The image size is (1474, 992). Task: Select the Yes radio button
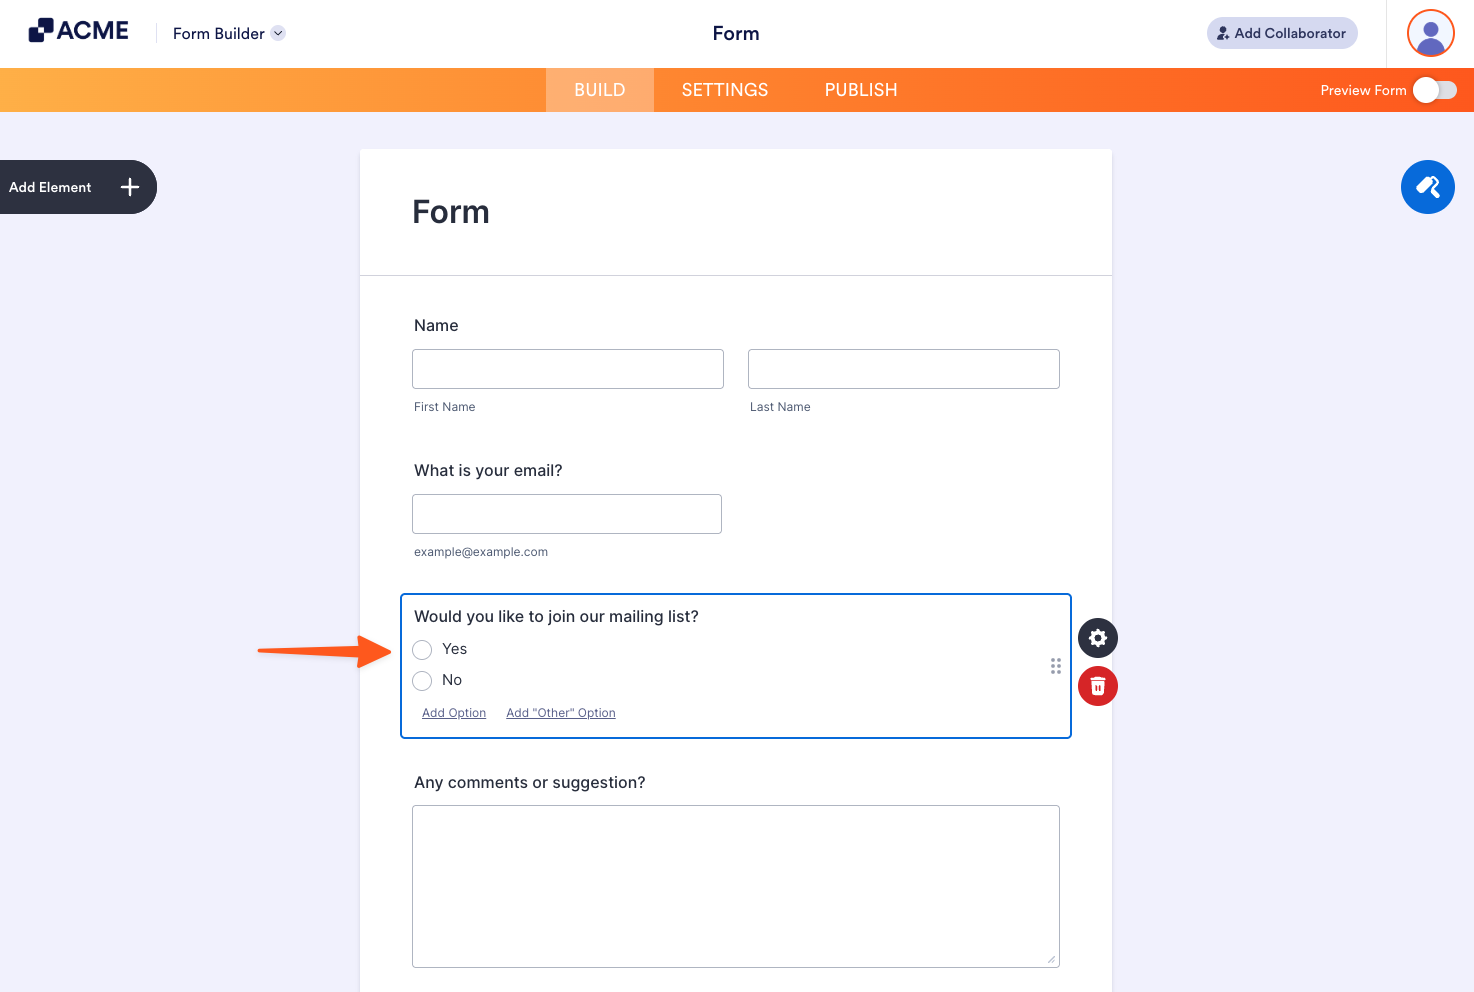point(422,649)
